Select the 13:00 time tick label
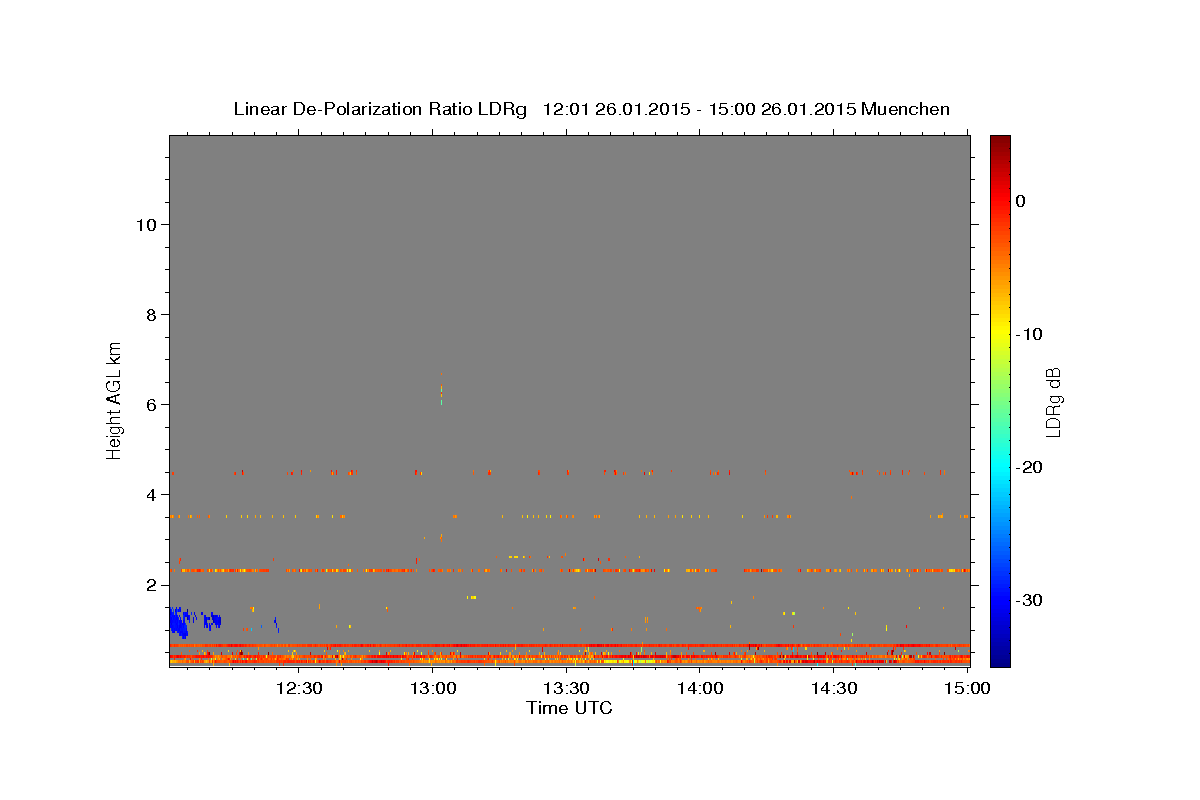Screen dimensions: 1200x800 tap(433, 689)
